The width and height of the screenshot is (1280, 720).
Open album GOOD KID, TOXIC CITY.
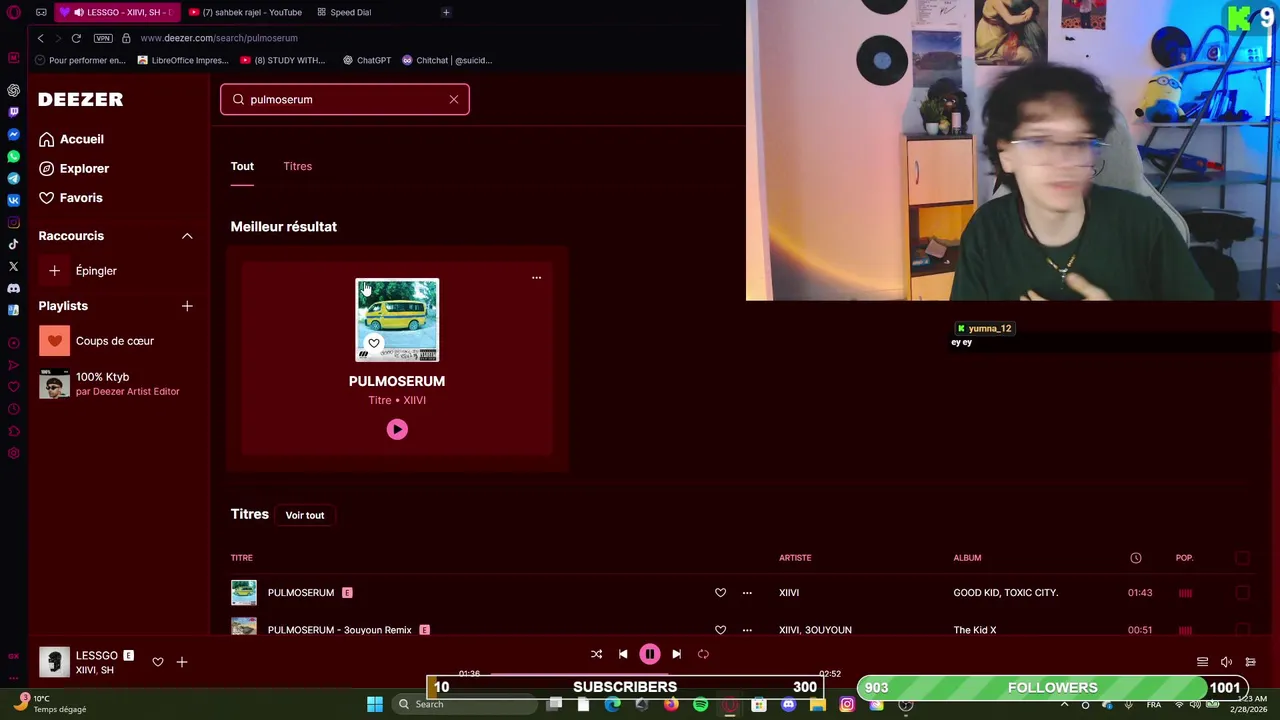point(1005,593)
